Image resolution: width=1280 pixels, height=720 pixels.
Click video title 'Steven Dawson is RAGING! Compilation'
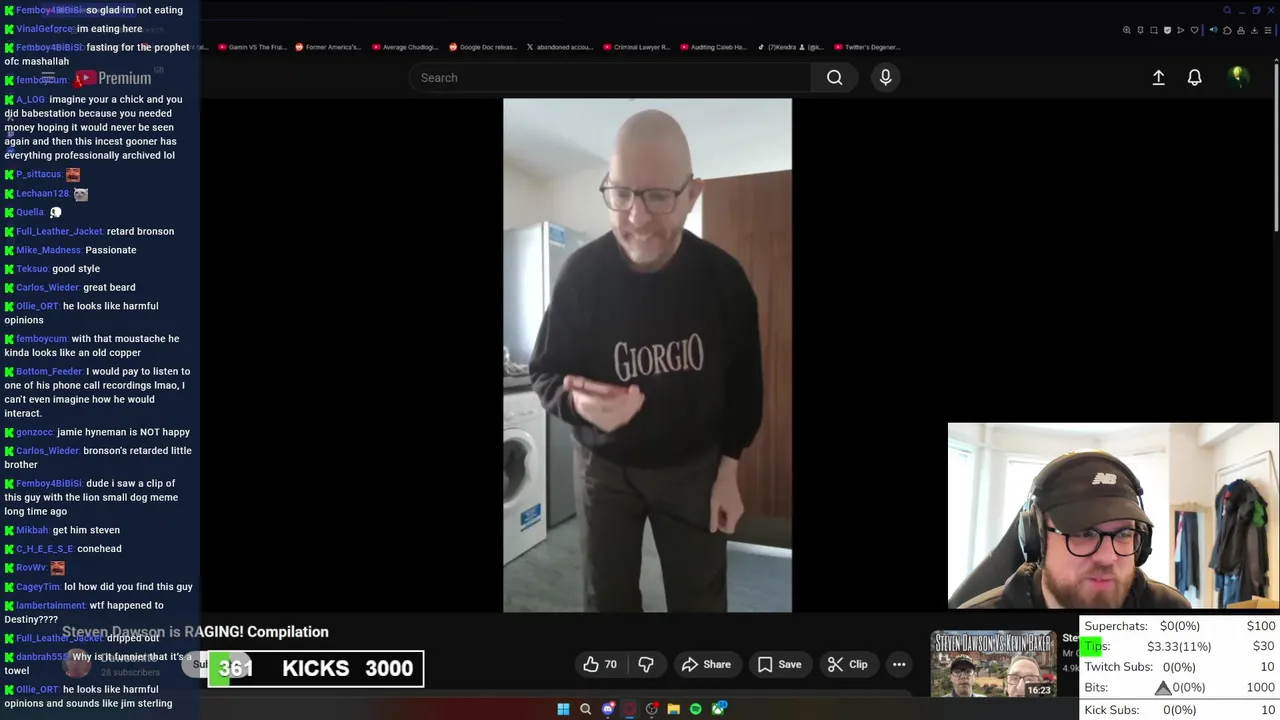(x=195, y=632)
